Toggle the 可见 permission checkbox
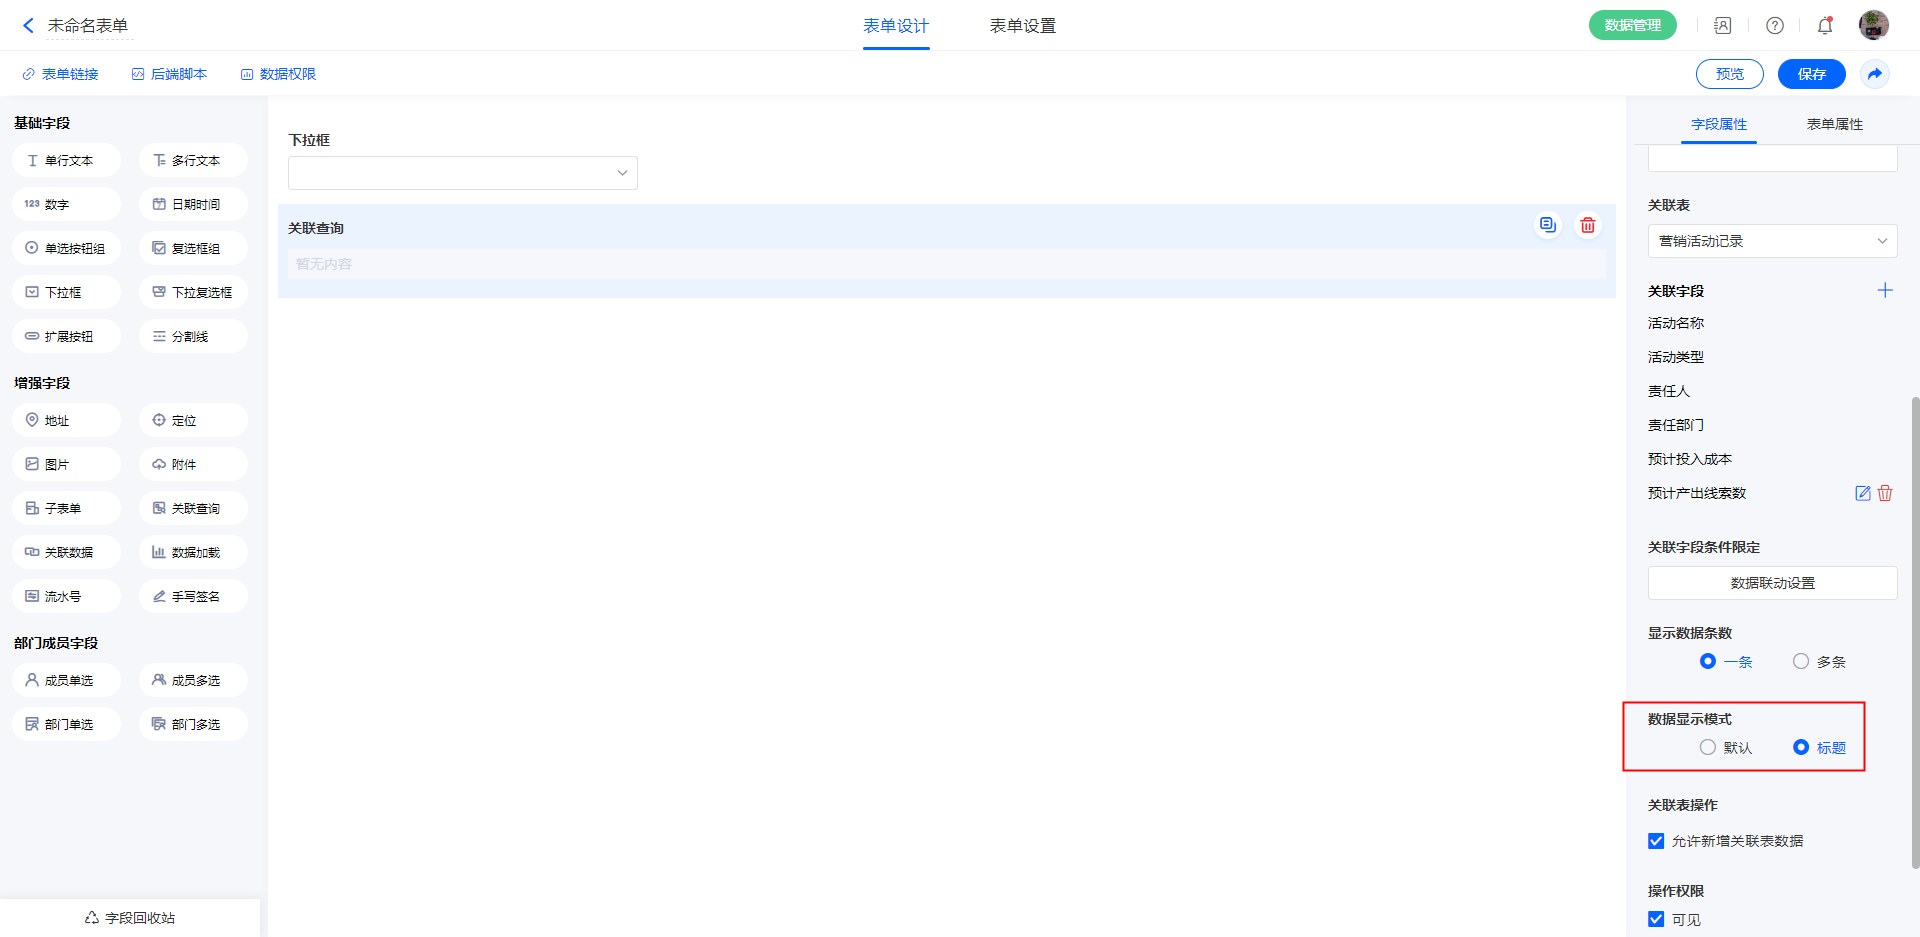Viewport: 1920px width, 937px height. (1656, 919)
